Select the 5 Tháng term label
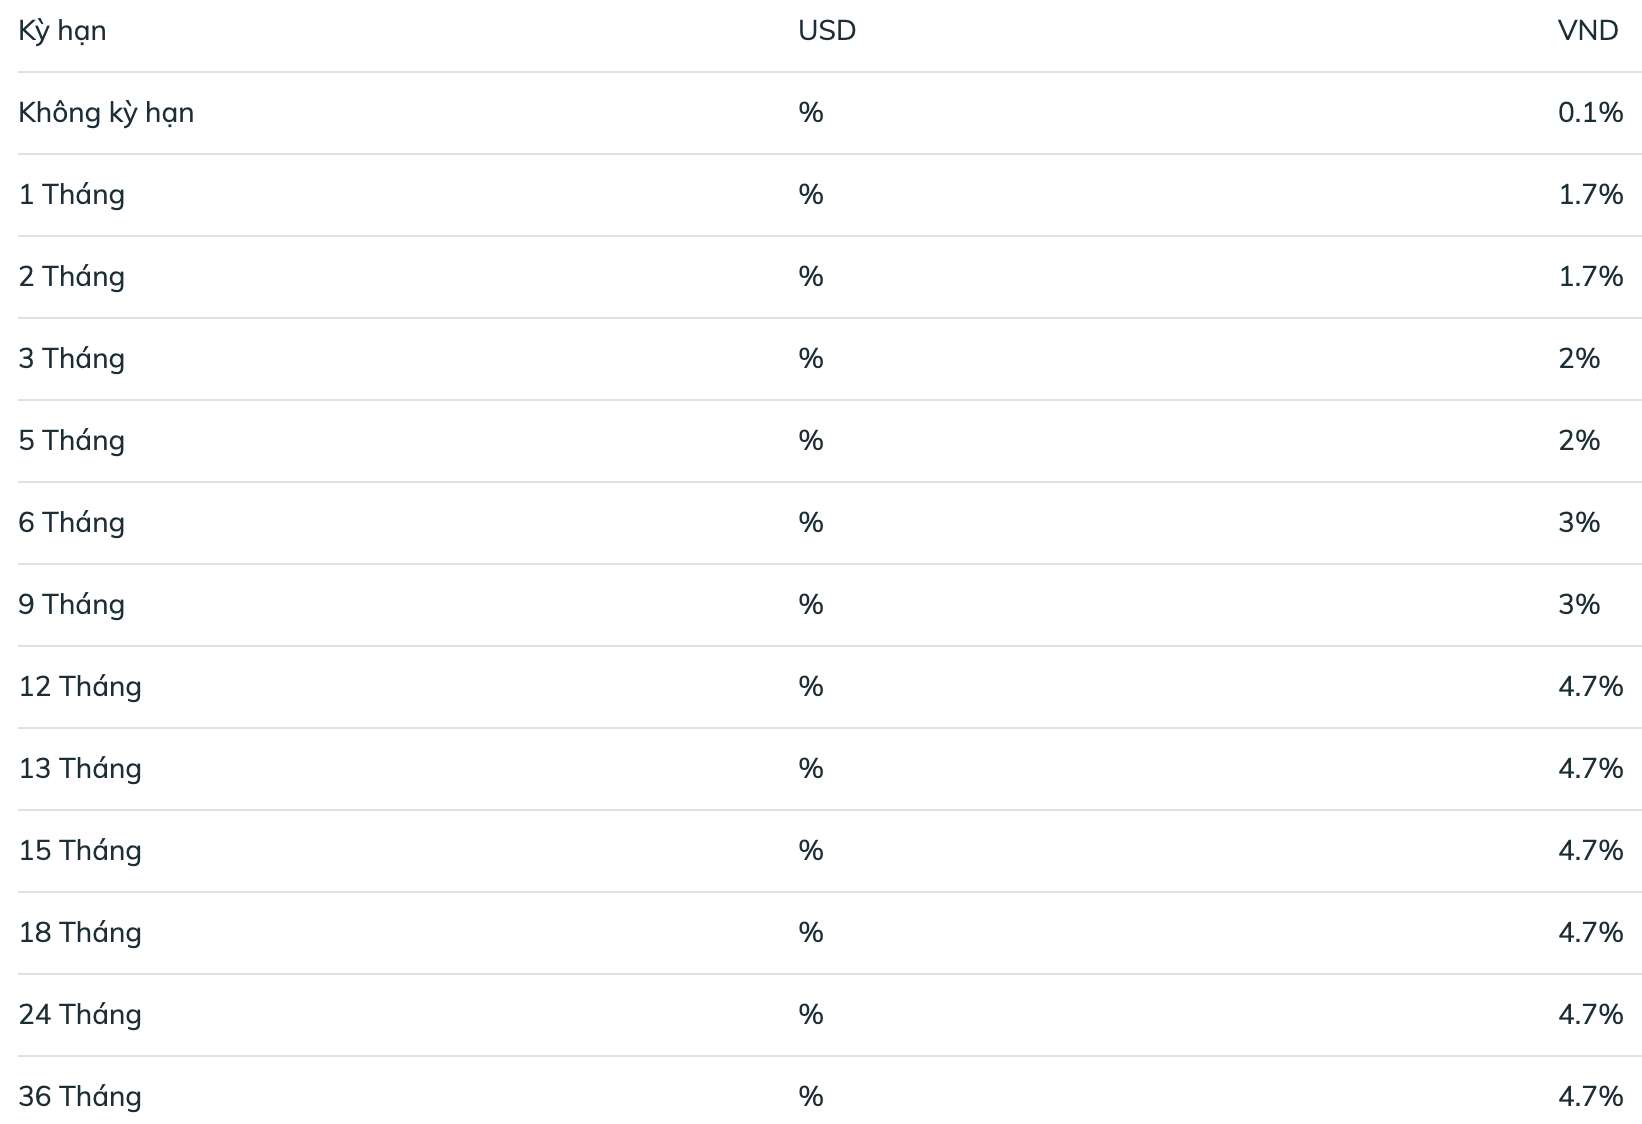This screenshot has width=1642, height=1124. tap(72, 441)
